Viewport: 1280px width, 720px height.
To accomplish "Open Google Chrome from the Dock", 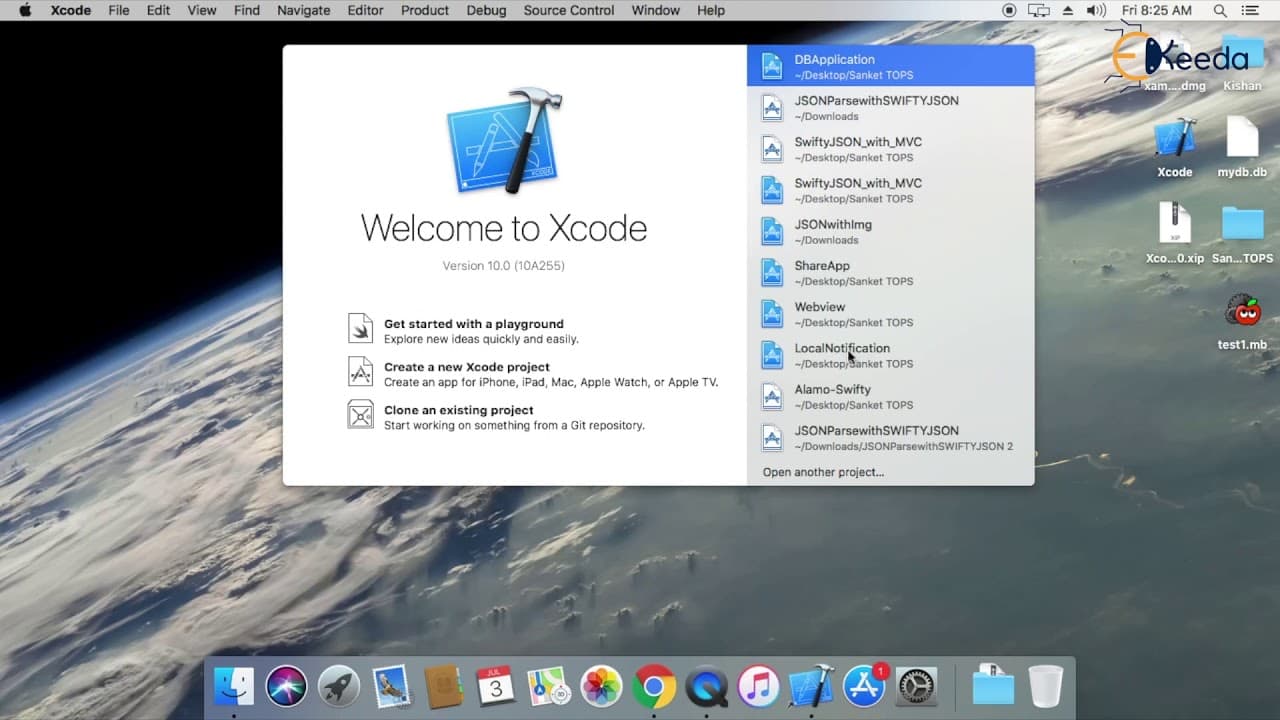I will 654,687.
